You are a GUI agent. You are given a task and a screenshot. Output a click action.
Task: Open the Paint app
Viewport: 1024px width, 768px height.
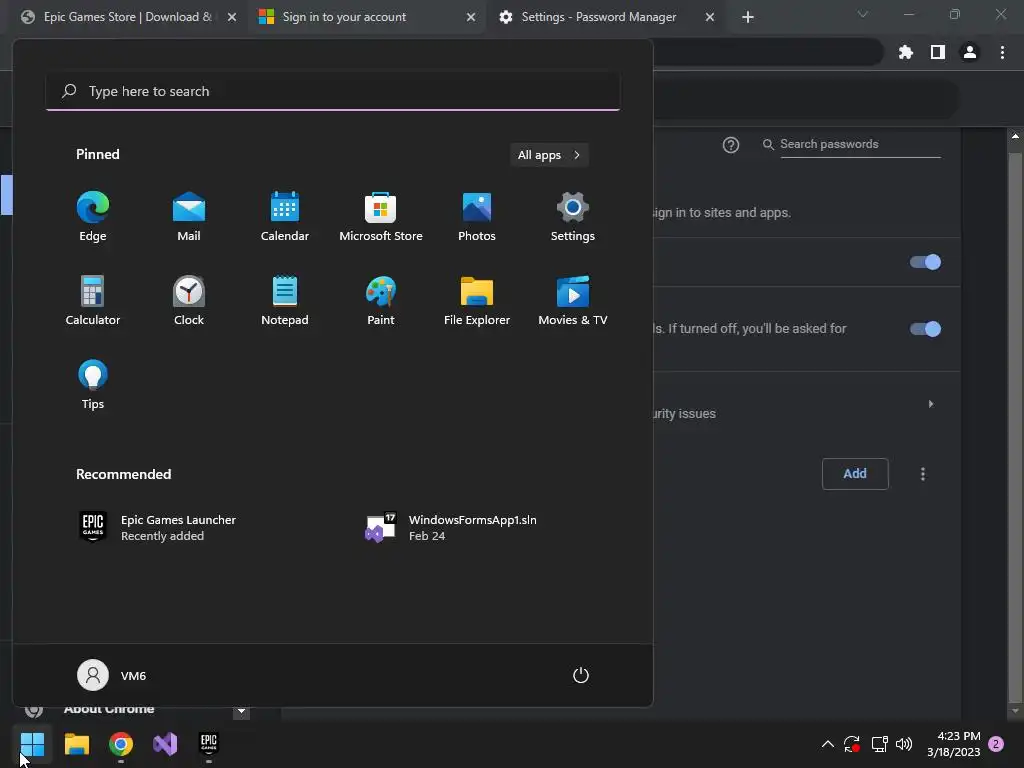(381, 300)
